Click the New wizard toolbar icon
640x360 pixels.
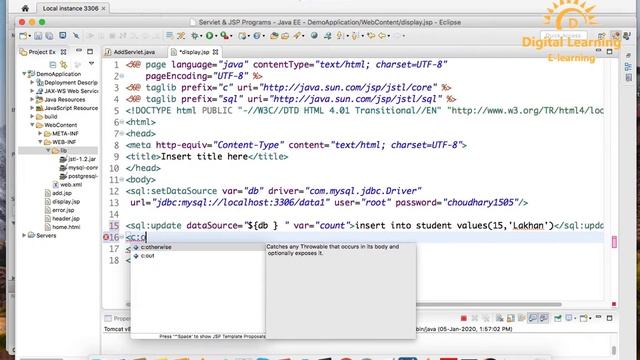[x=23, y=36]
